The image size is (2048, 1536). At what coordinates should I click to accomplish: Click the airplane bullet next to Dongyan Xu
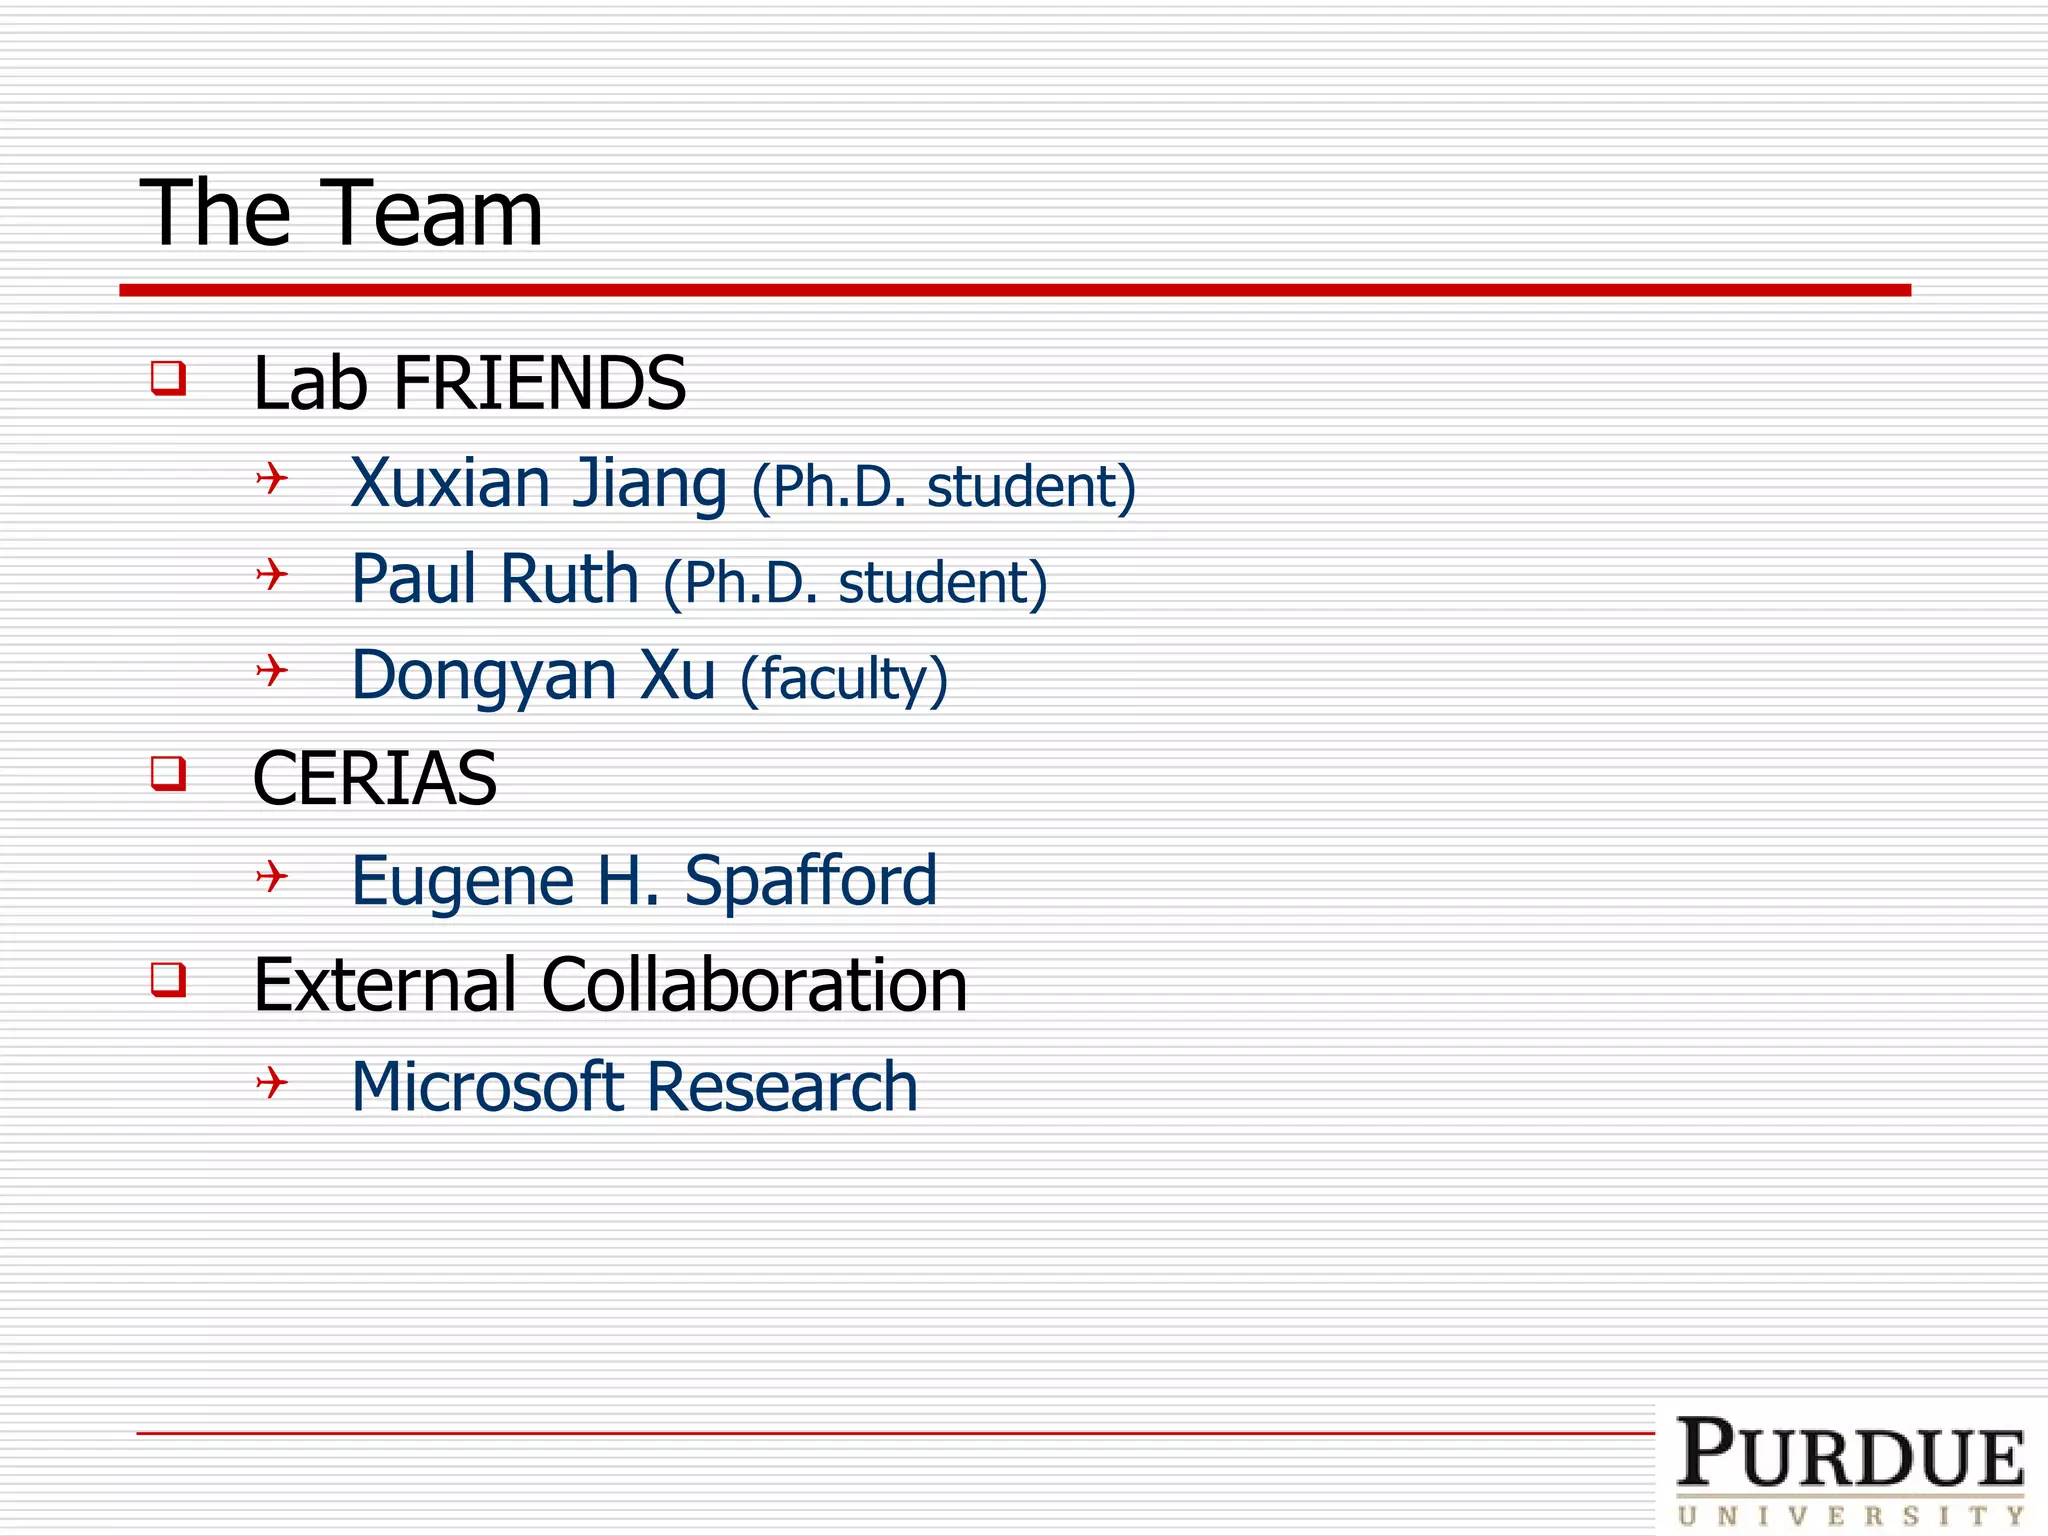tap(271, 670)
